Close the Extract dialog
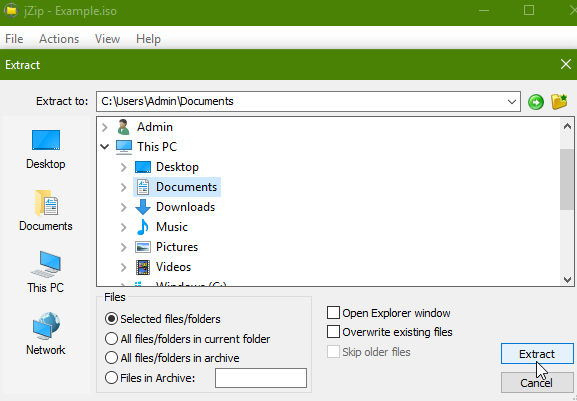The image size is (577, 401). click(566, 64)
